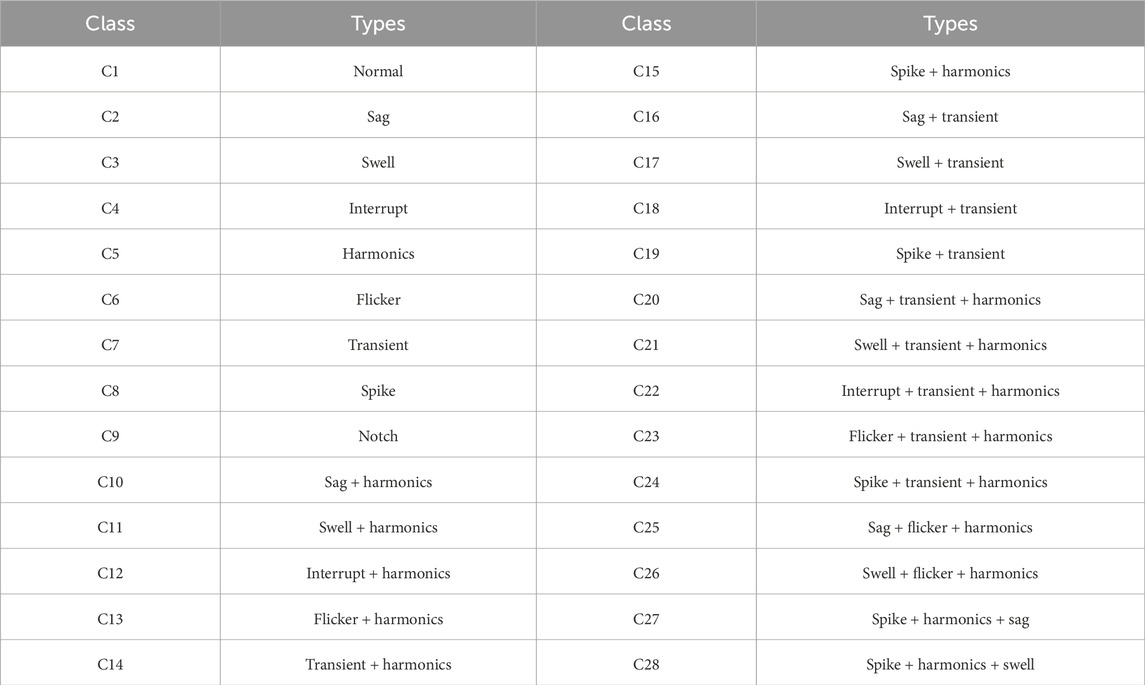The width and height of the screenshot is (1145, 685).
Task: Select the Interrupt + harmonics cell
Action: point(378,573)
